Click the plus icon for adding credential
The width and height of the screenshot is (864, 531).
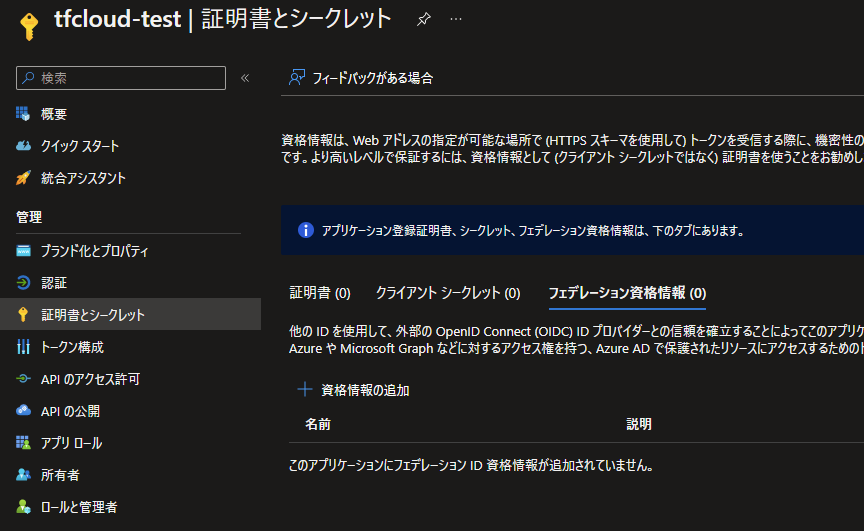point(305,389)
